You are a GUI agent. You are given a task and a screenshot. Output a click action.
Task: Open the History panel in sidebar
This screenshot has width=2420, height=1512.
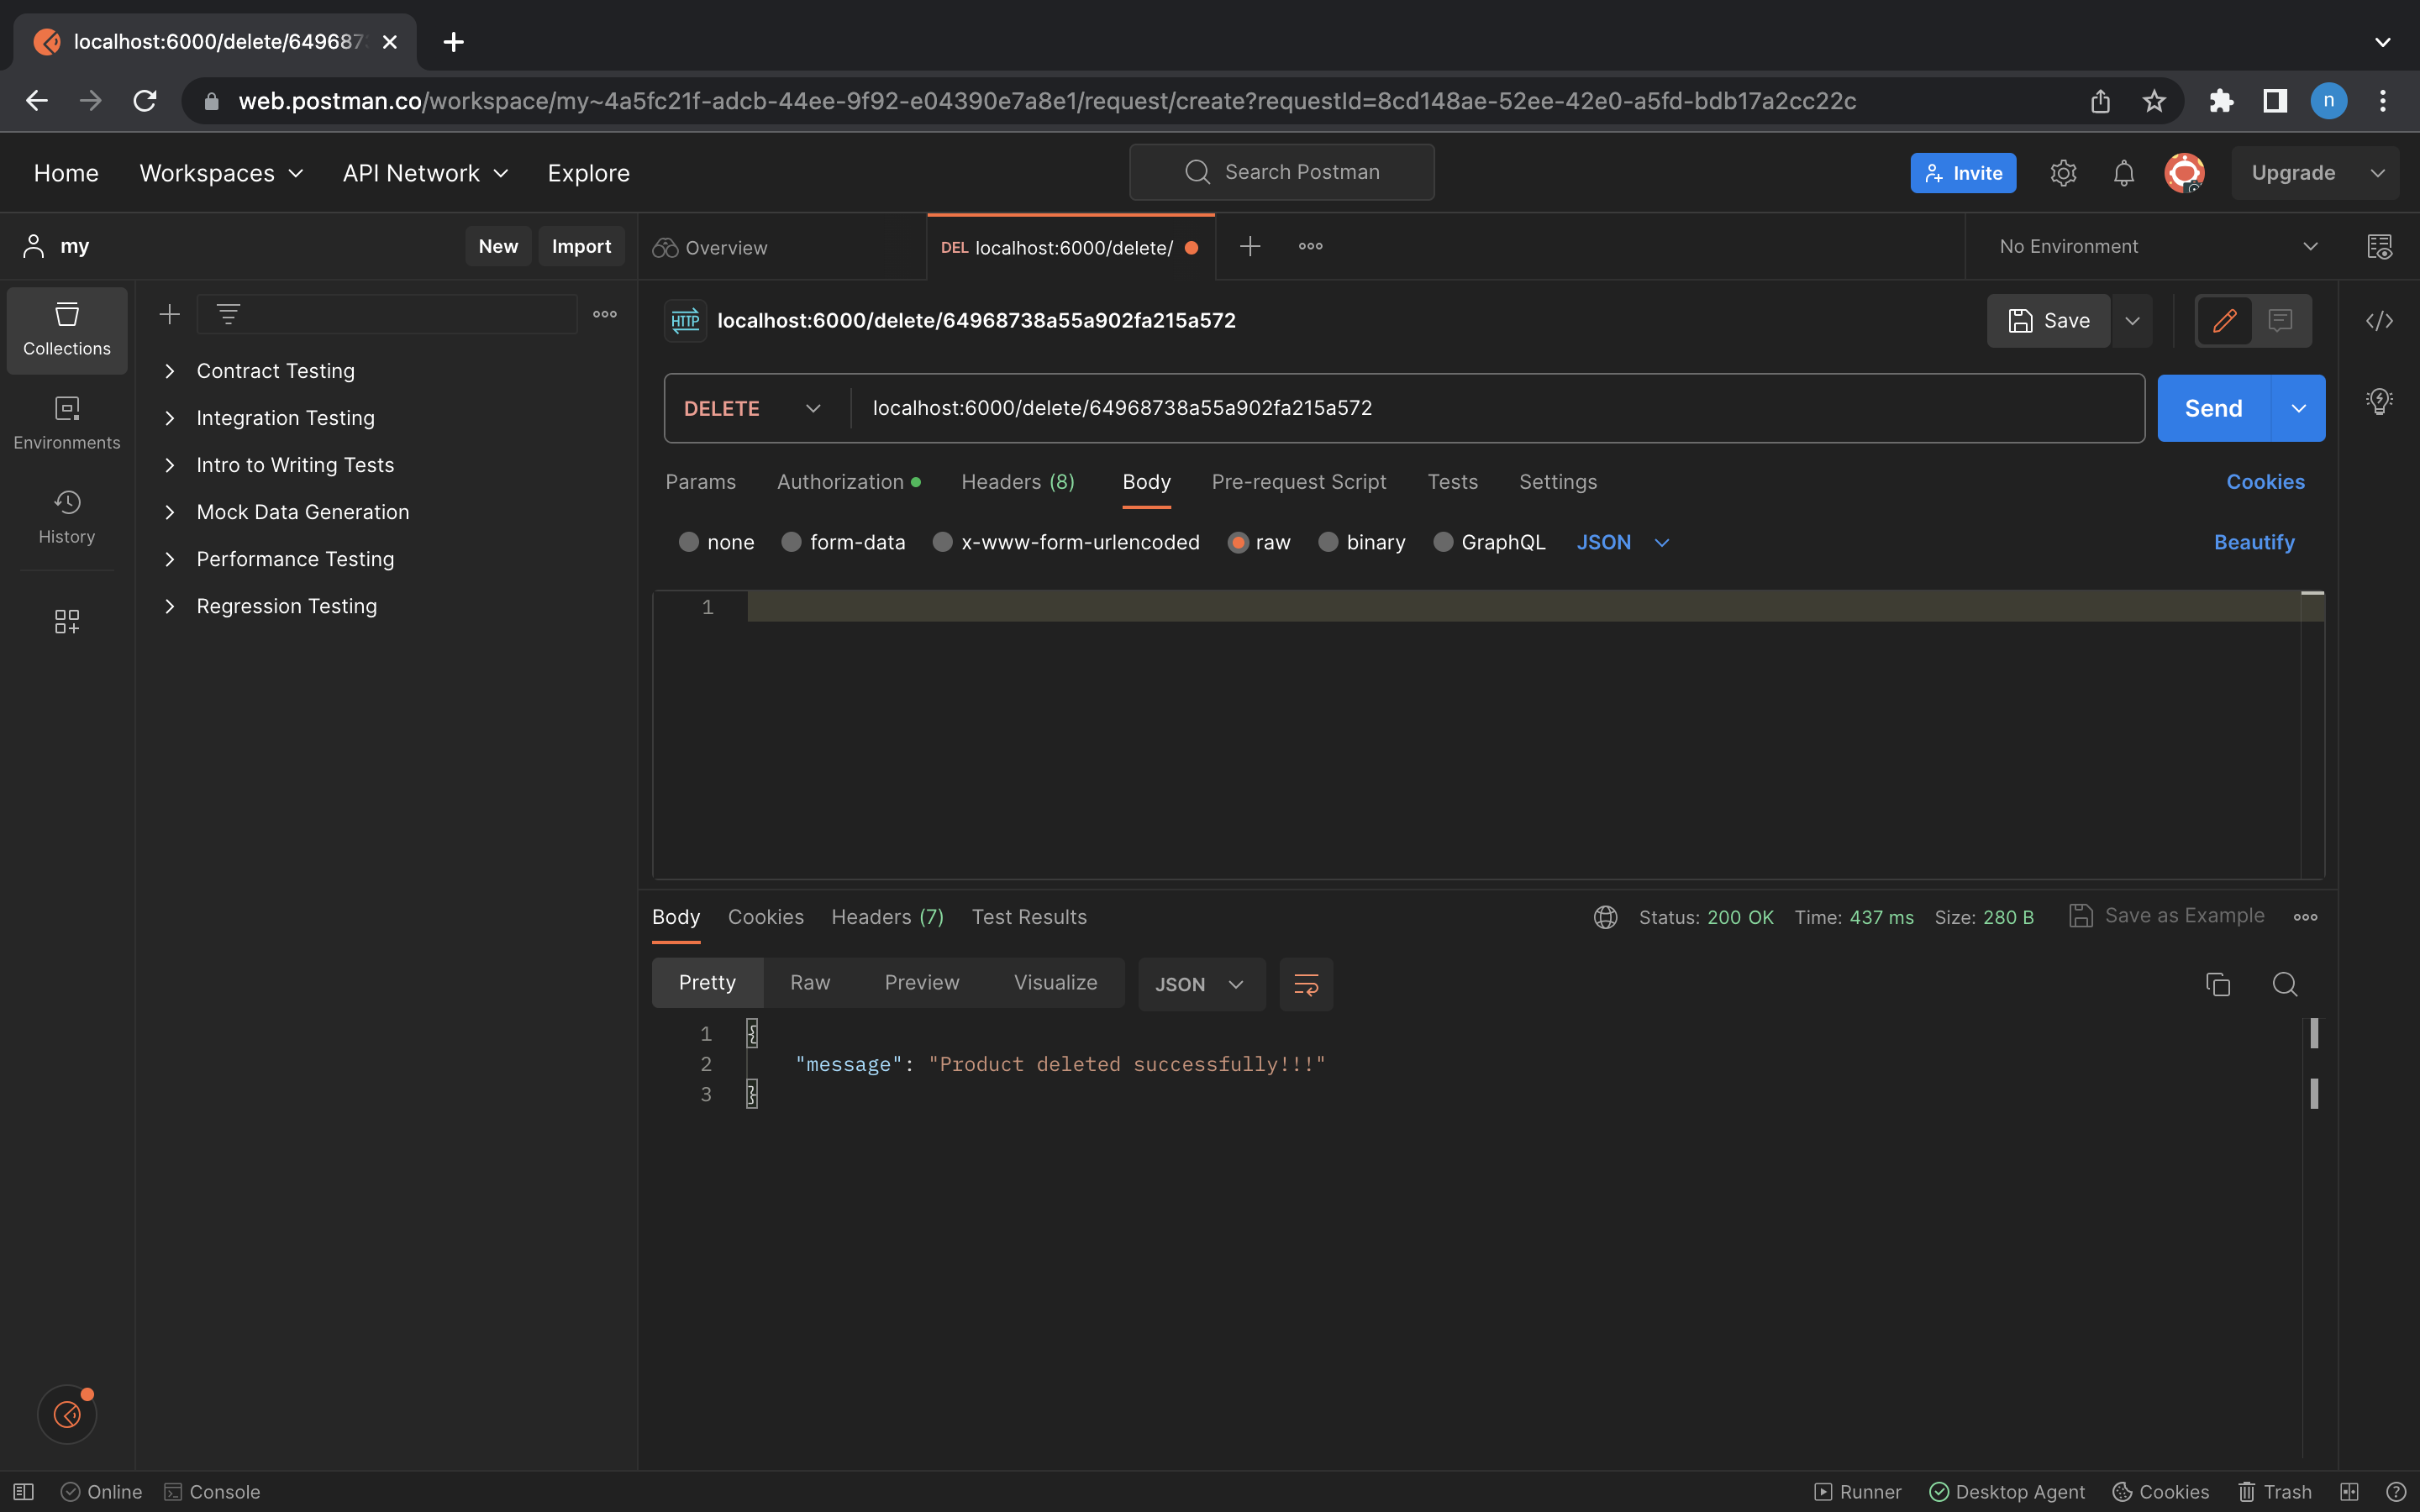(x=66, y=517)
